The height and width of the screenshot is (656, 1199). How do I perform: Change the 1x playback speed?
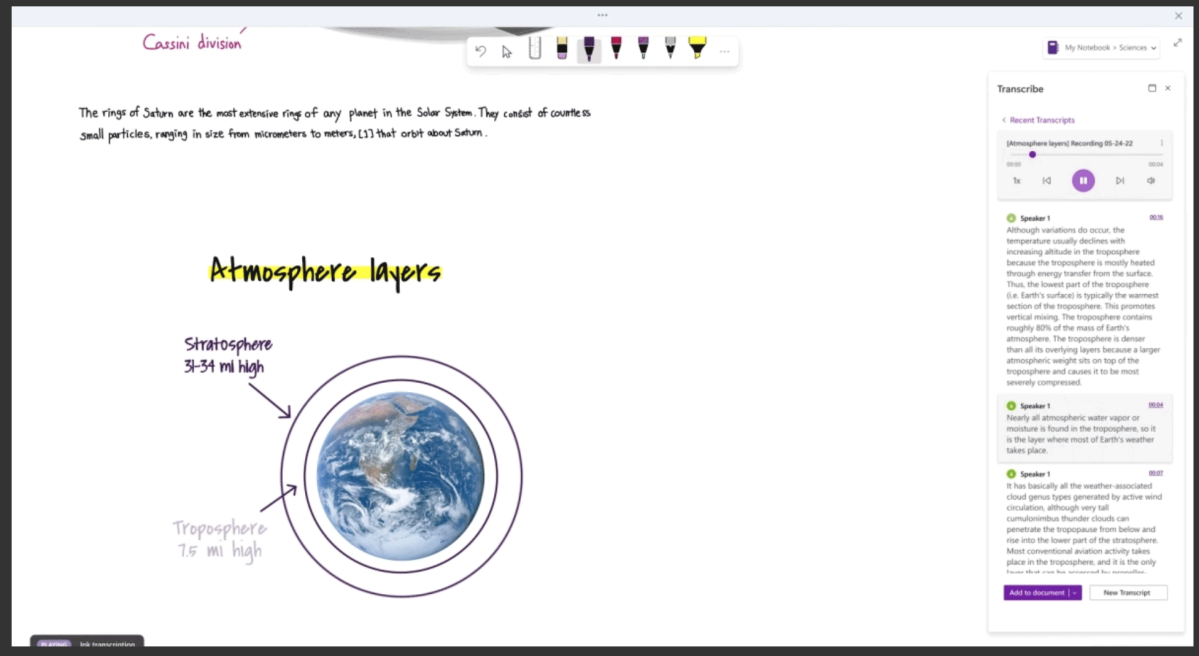(x=1017, y=181)
